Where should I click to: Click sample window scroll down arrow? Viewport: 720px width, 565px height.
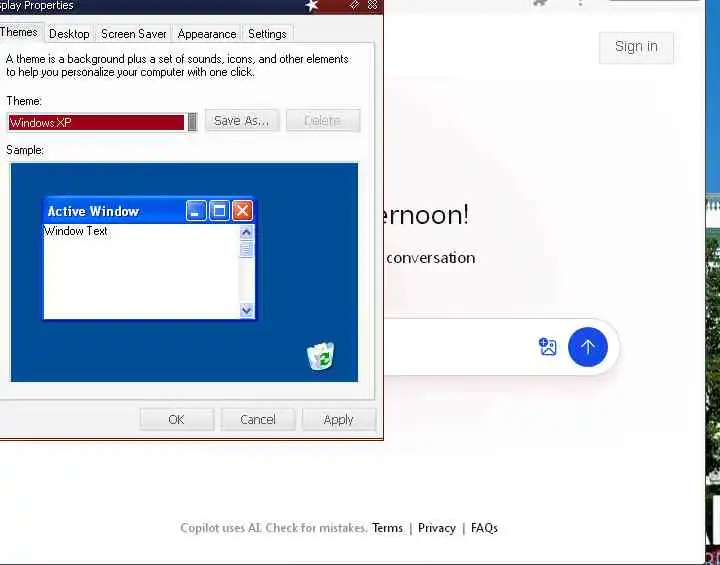tap(246, 310)
